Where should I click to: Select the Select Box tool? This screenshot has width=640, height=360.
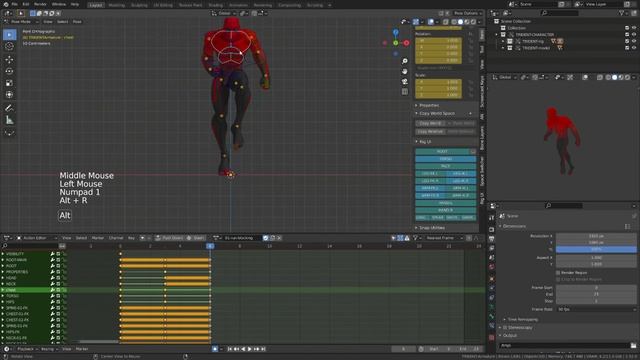click(x=9, y=35)
